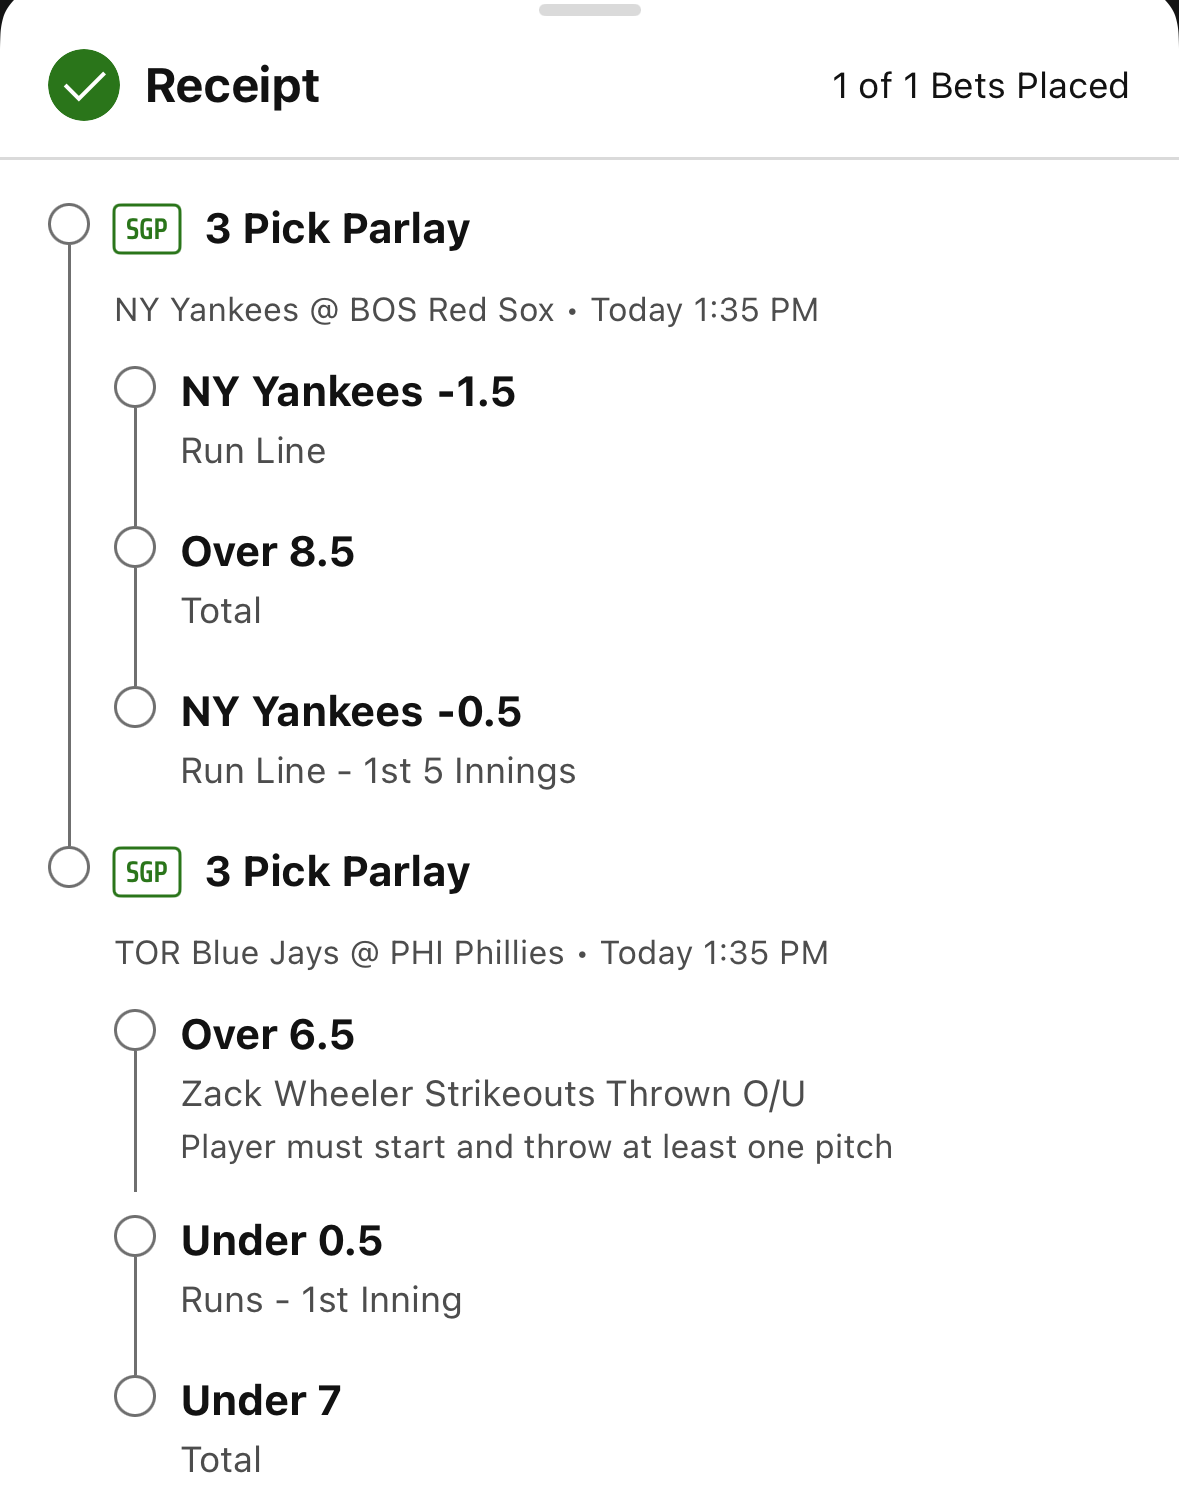Select the Run Line - 1st 5 Innings leg

point(378,771)
